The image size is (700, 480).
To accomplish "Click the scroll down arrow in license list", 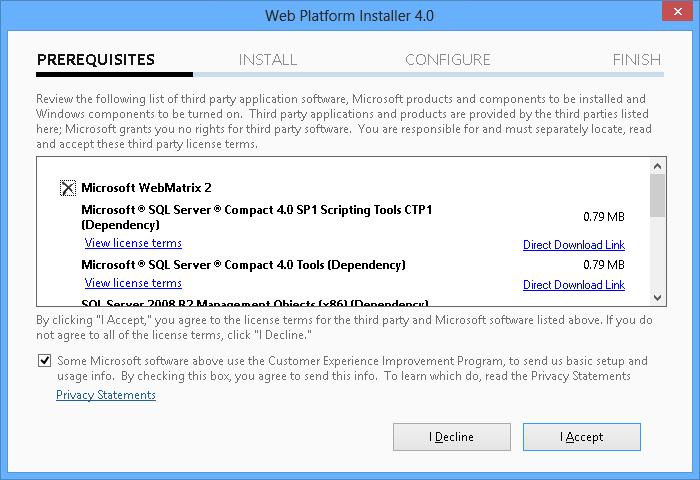I will click(x=657, y=297).
